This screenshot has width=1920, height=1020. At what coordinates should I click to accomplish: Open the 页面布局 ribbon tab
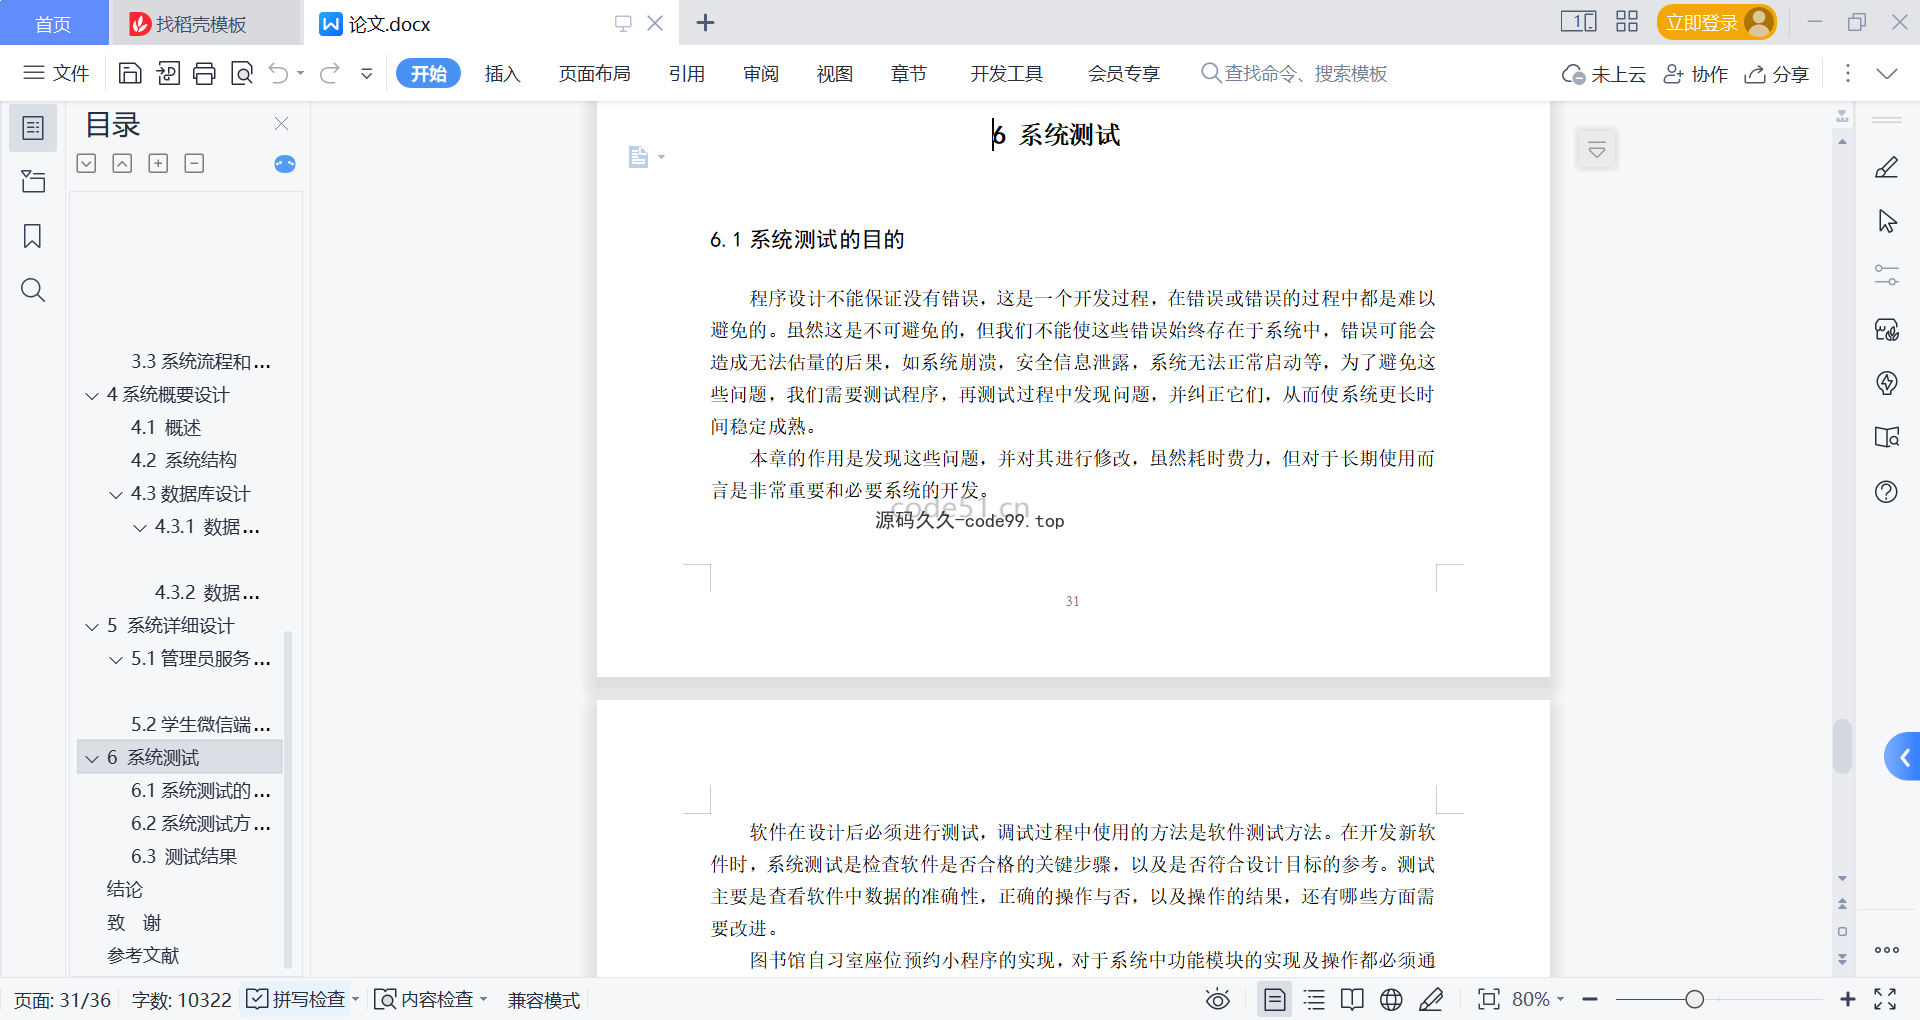tap(594, 73)
